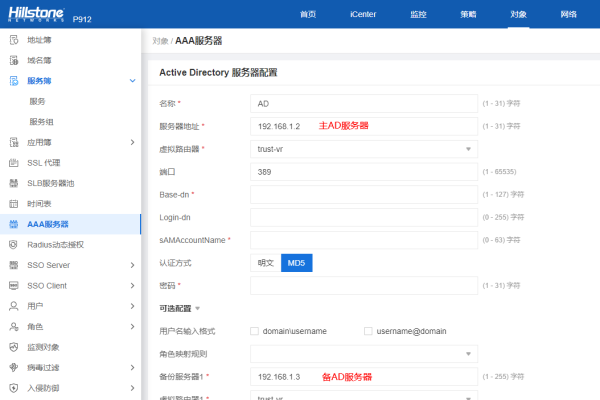Screen dimensions: 600x400
Task: Collapse the 服务簿 sidebar chevron
Action: coord(132,81)
